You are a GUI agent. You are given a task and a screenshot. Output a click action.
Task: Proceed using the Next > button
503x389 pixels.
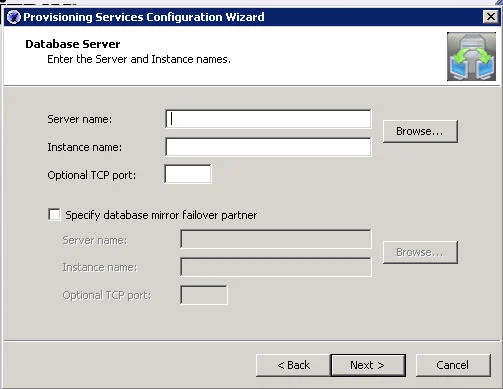pos(368,365)
